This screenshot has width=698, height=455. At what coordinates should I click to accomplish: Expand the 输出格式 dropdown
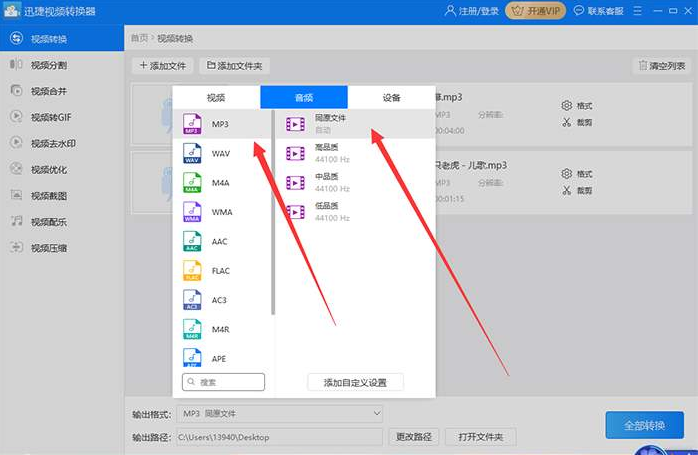[x=376, y=413]
